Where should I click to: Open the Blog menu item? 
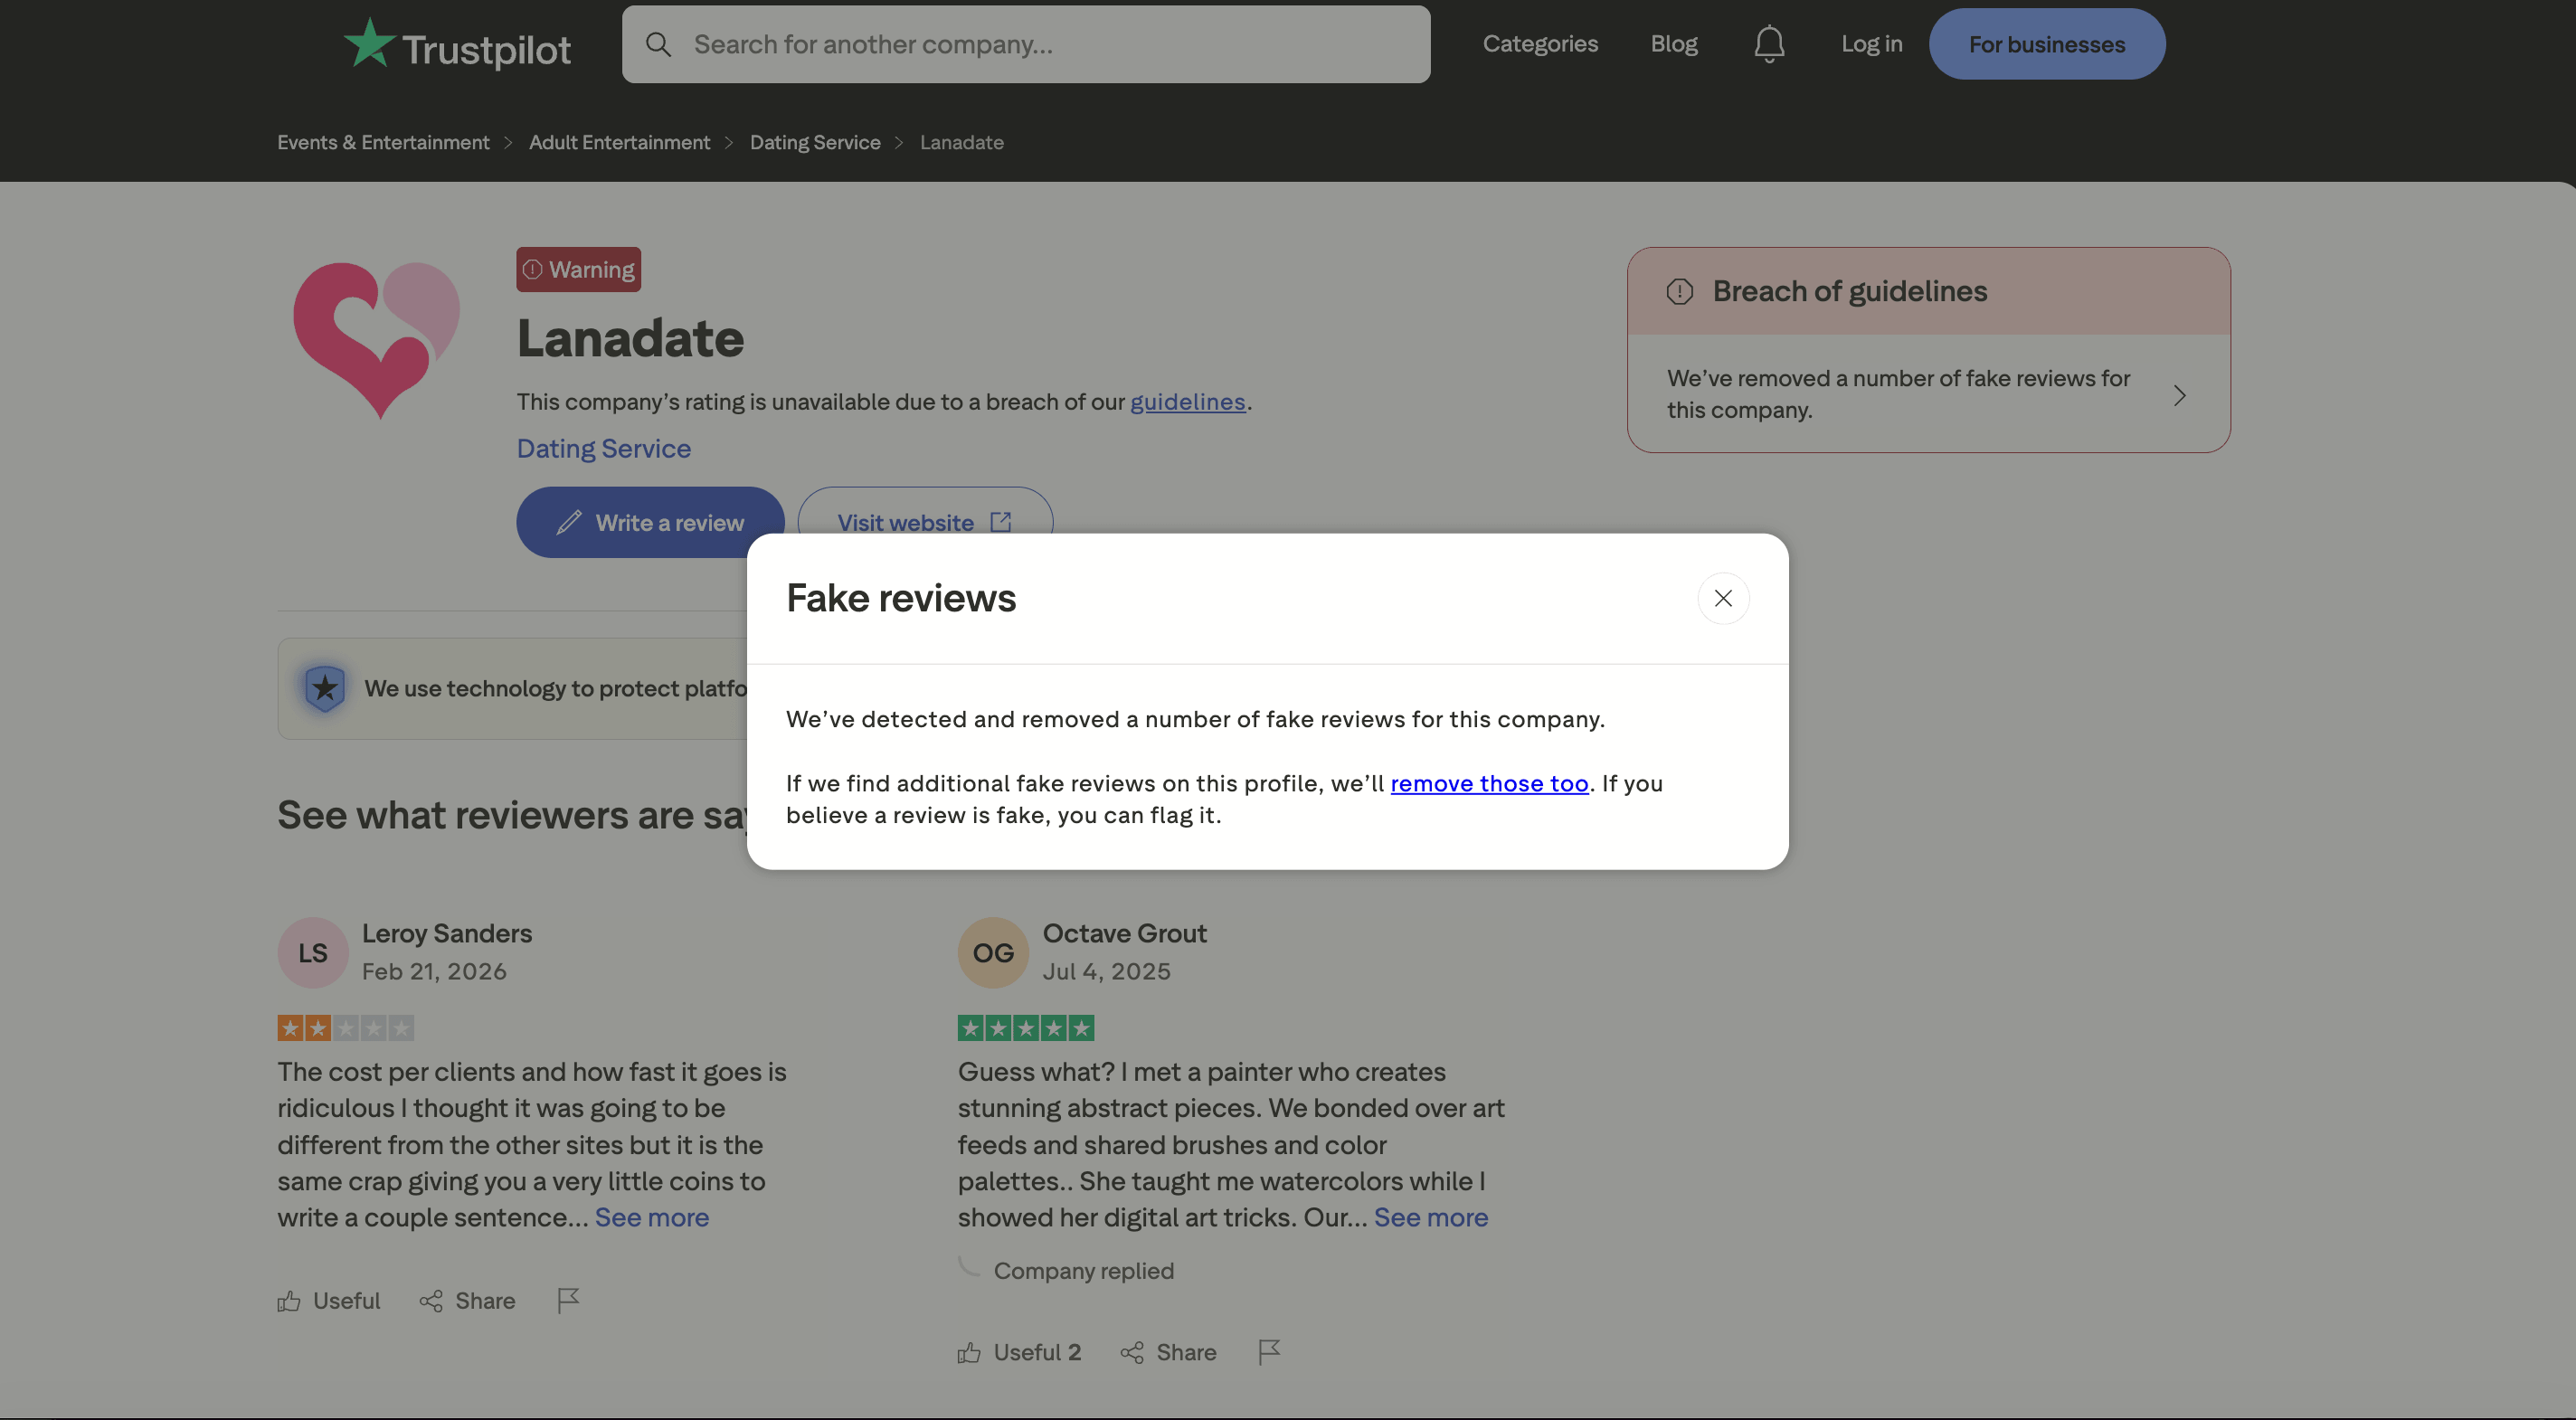1674,44
